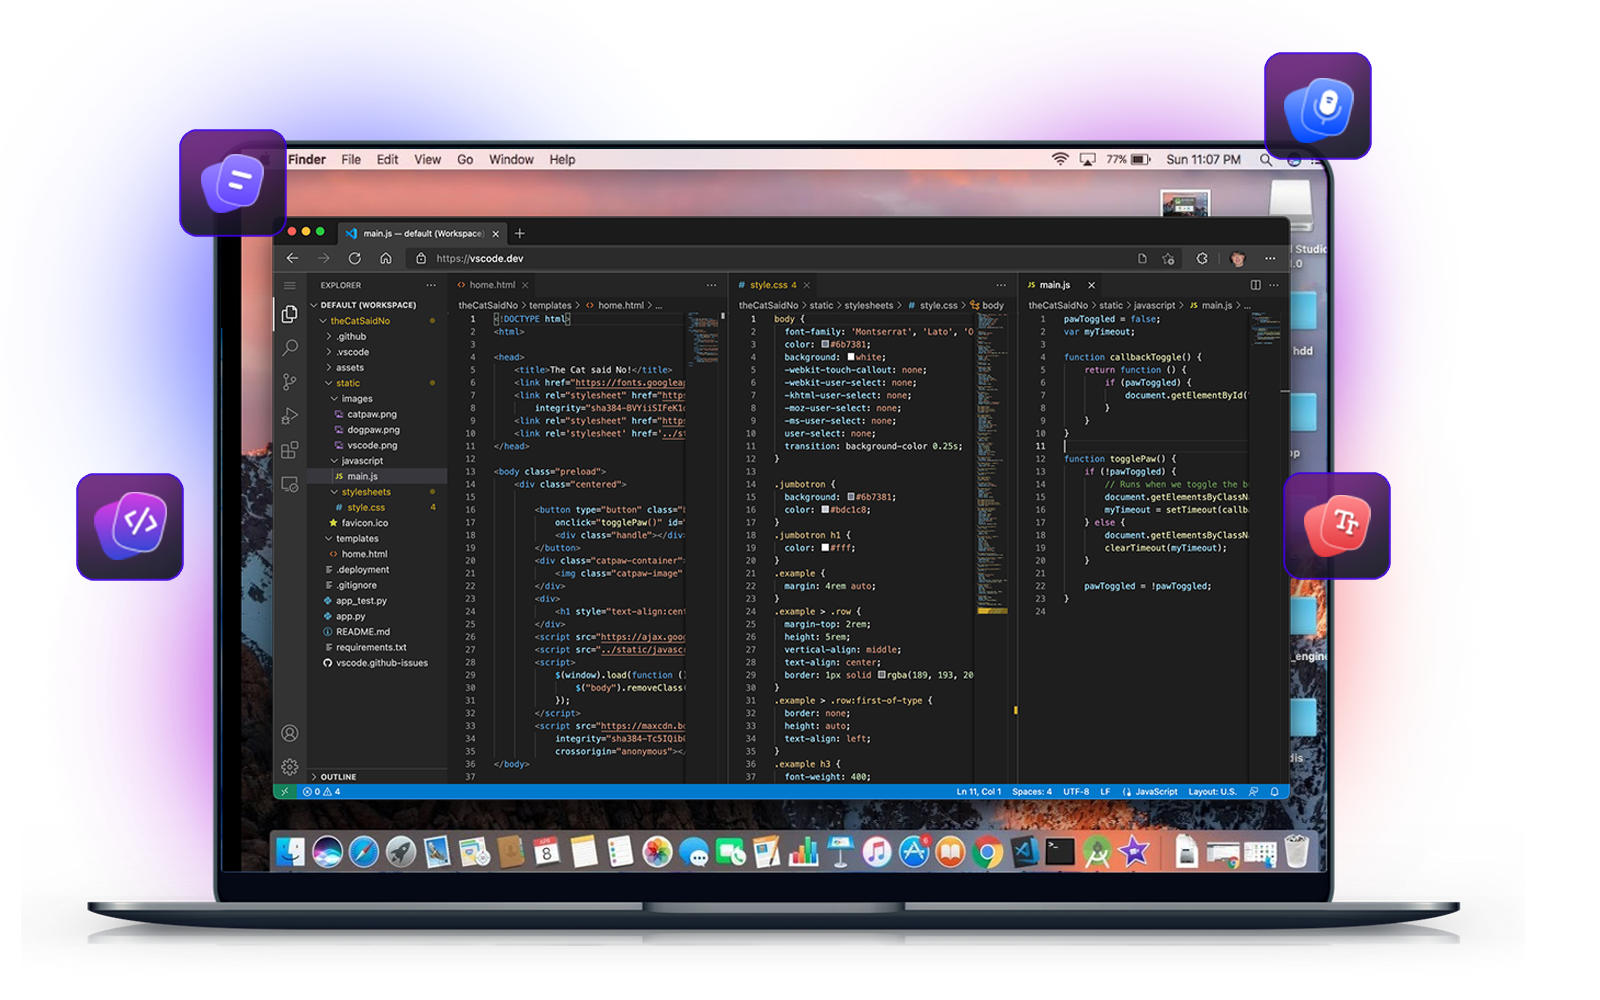Close the main.js editor tab
This screenshot has width=1600, height=1000.
tap(1091, 285)
